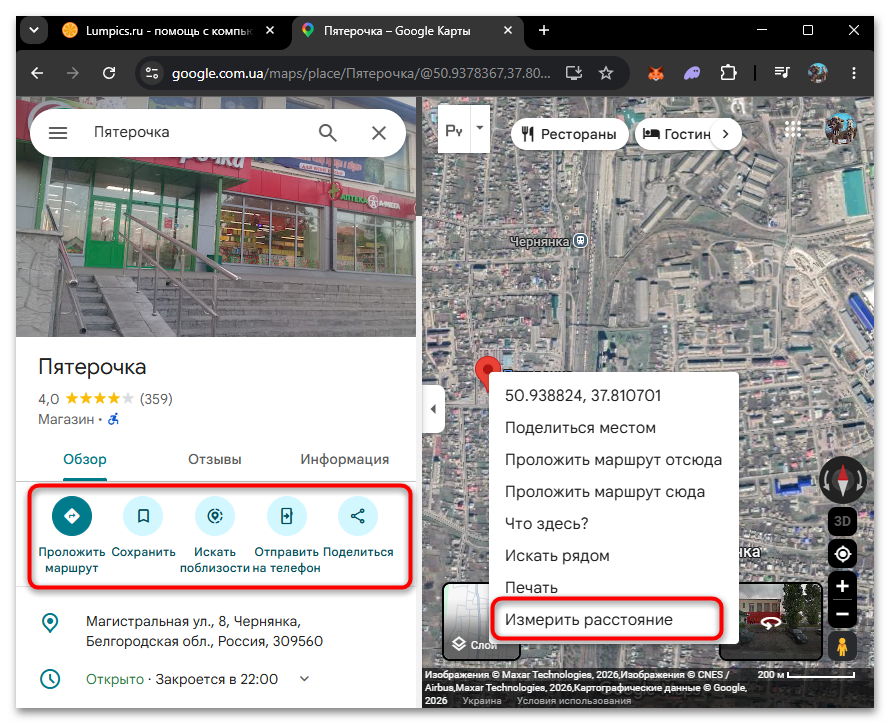Switch to the Обзор tab
This screenshot has height=724, width=890.
tap(85, 460)
